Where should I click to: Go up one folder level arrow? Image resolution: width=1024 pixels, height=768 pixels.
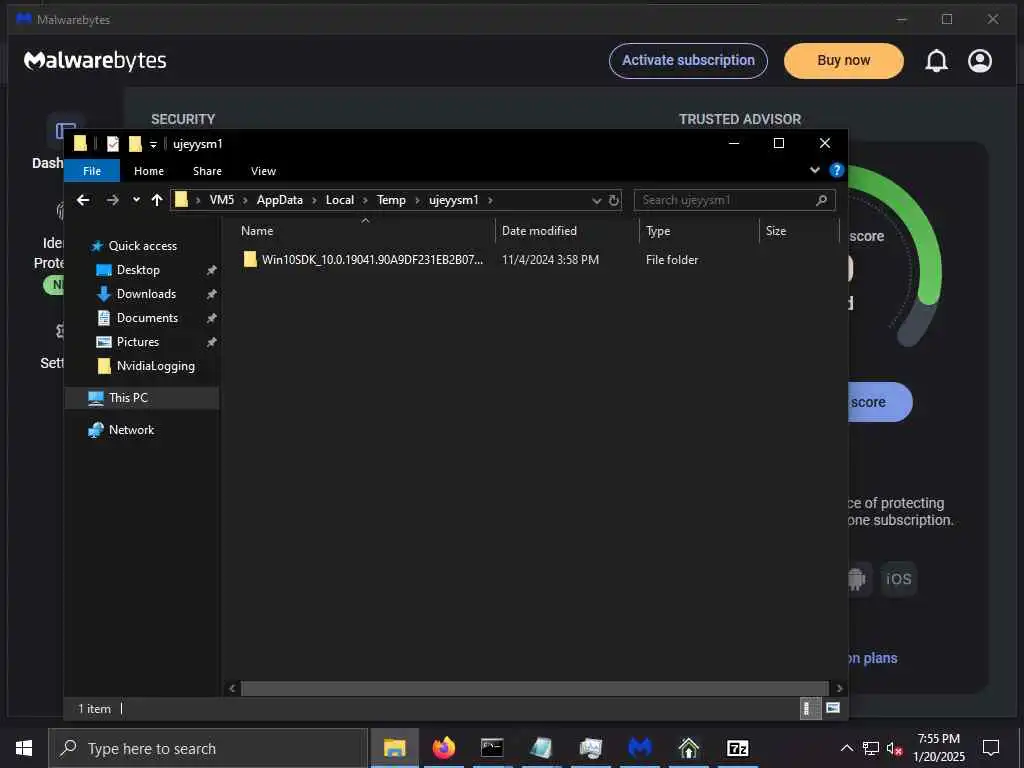tap(157, 200)
